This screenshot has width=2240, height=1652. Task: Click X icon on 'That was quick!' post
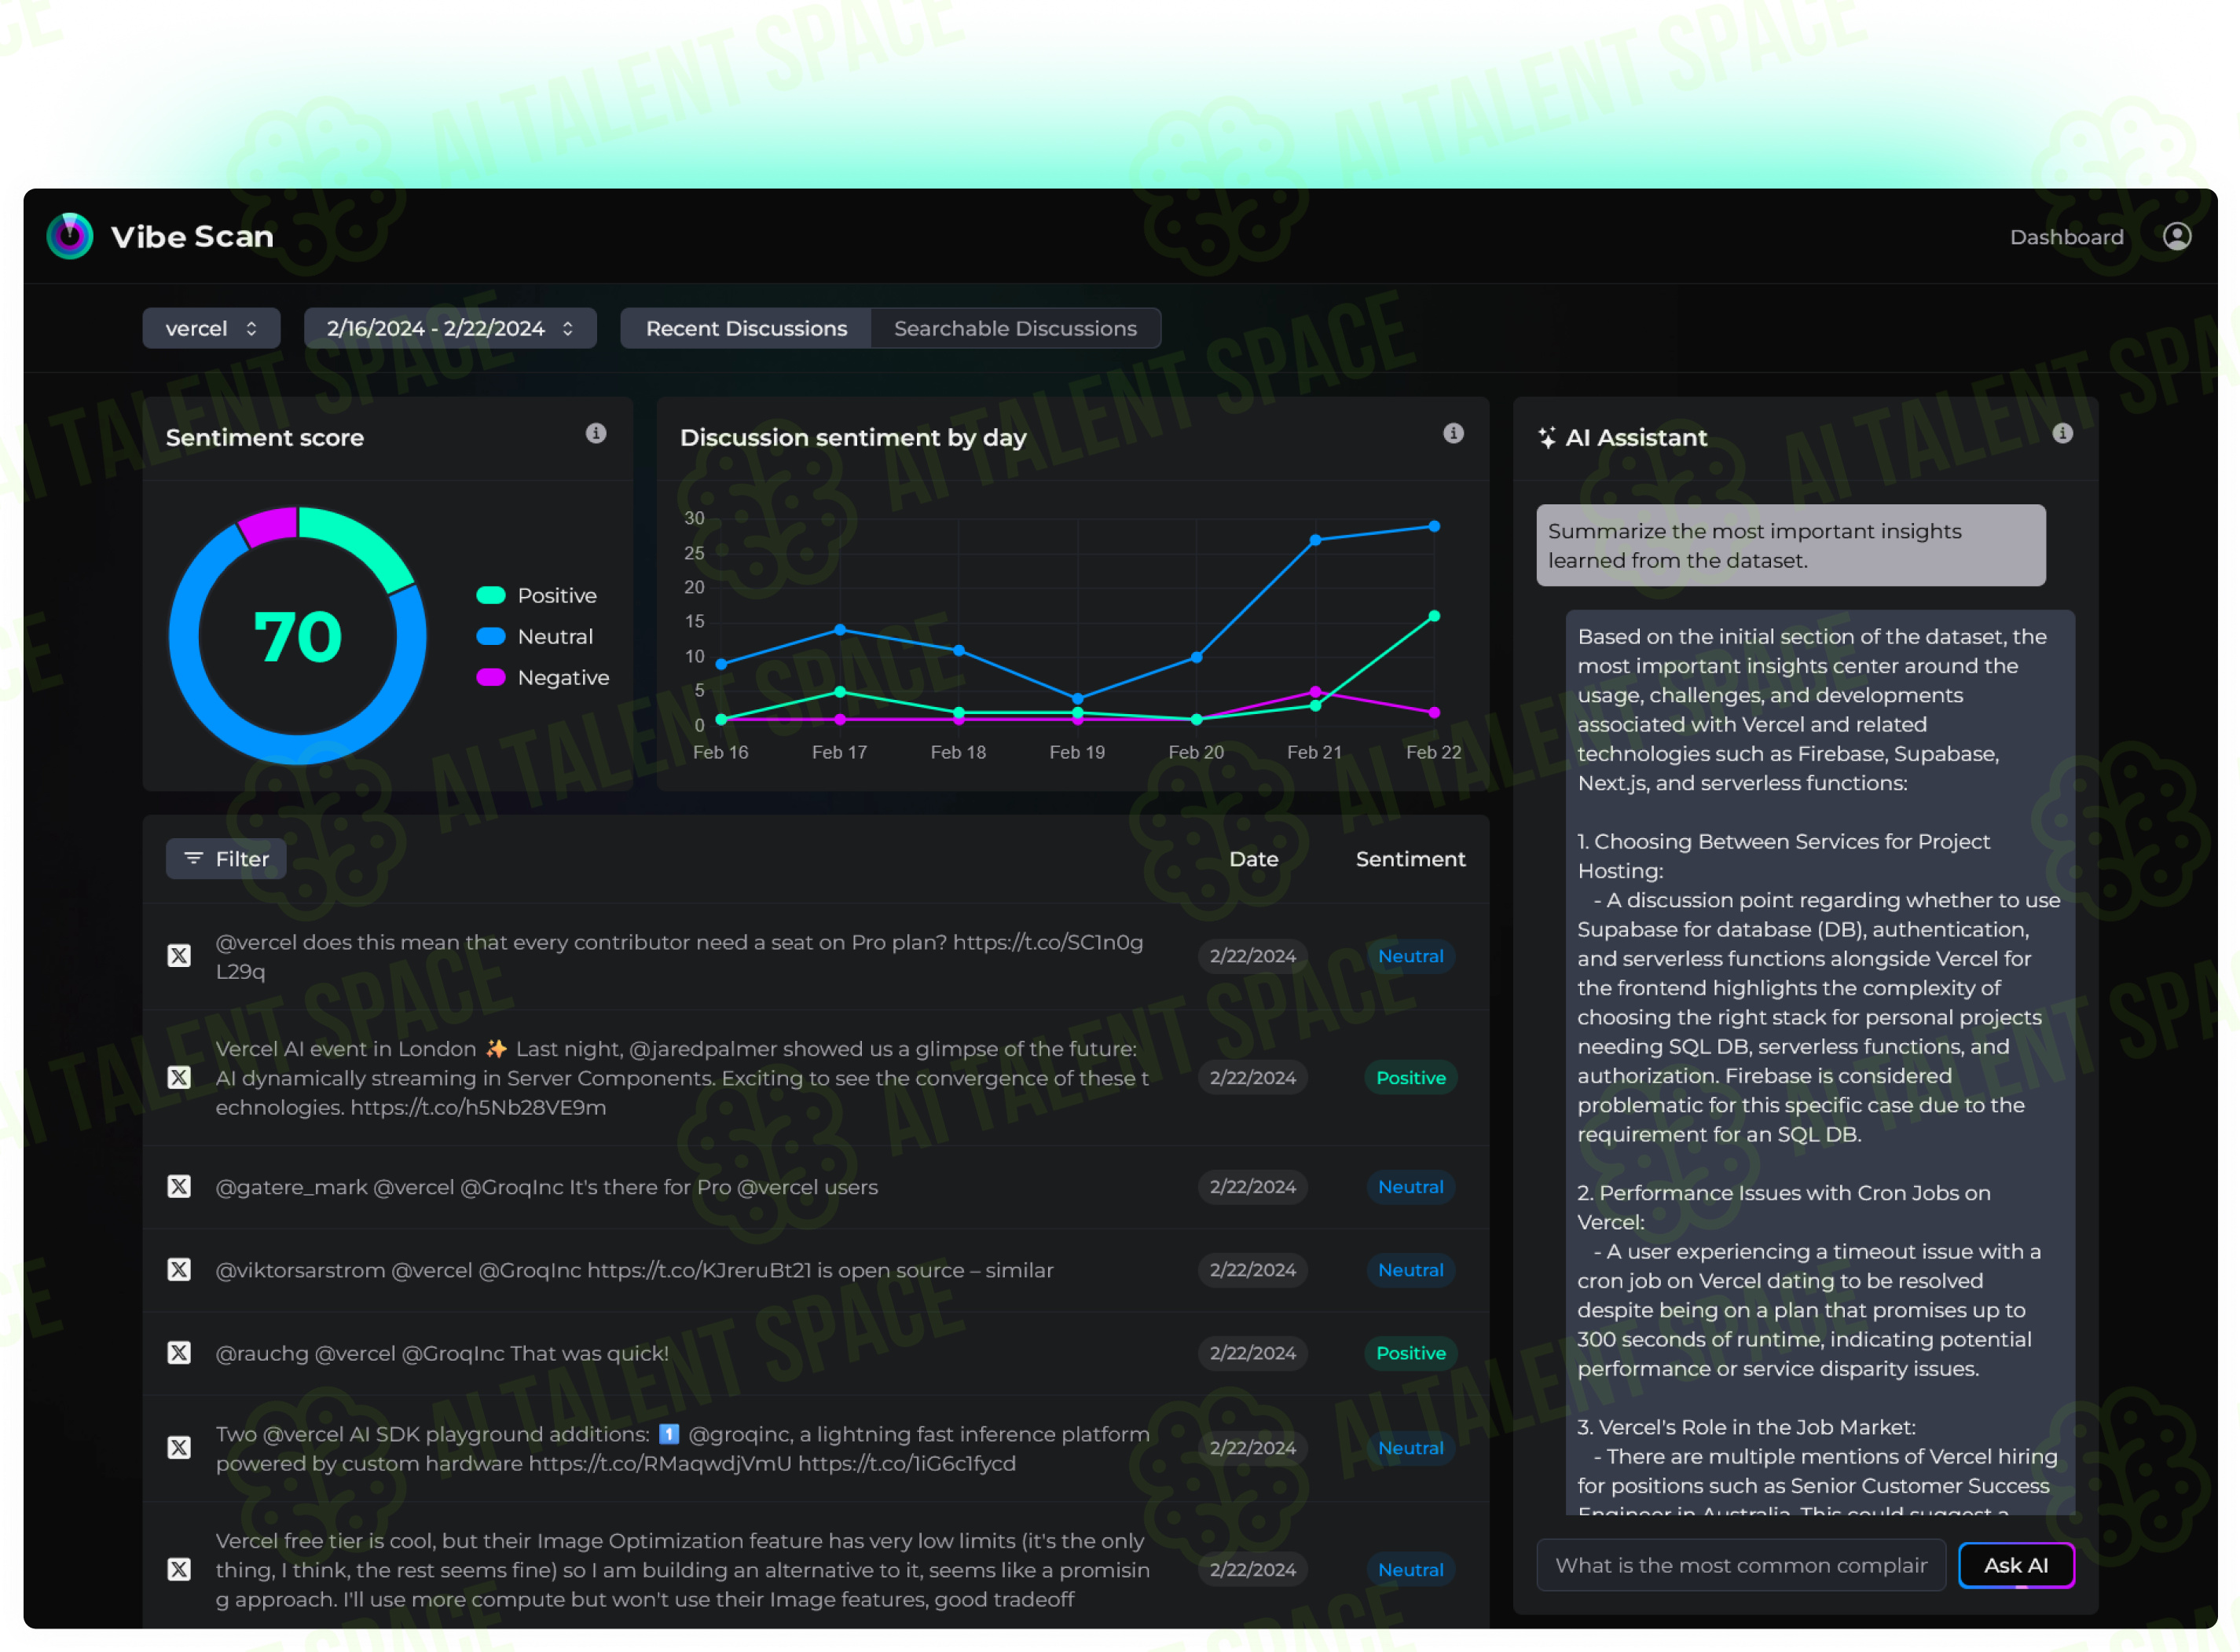pyautogui.click(x=179, y=1353)
